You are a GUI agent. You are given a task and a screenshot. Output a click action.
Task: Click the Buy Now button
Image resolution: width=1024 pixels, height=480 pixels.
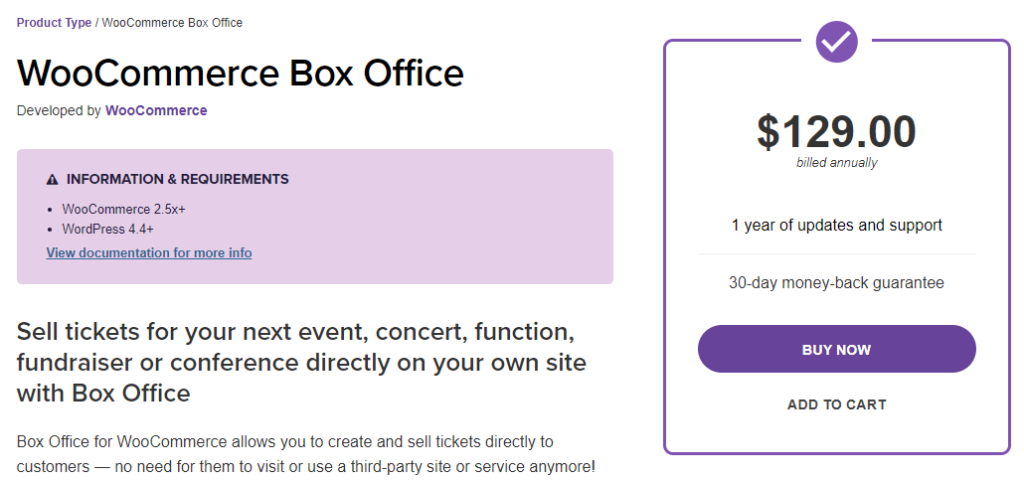[837, 349]
